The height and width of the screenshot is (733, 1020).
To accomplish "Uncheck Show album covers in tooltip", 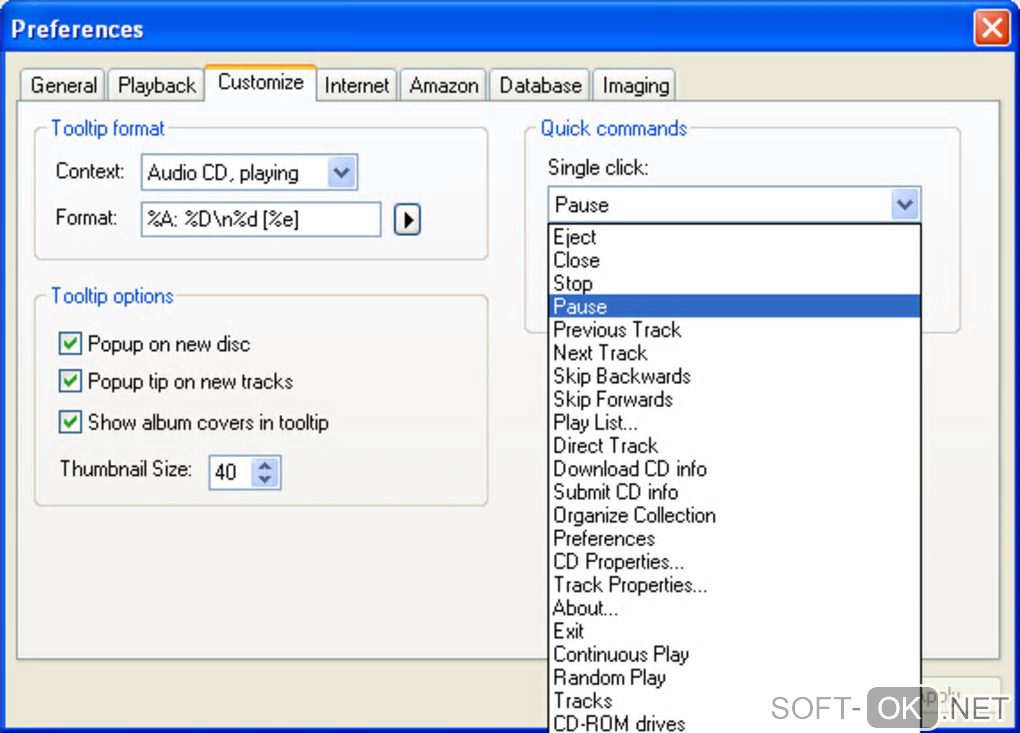I will [x=70, y=422].
